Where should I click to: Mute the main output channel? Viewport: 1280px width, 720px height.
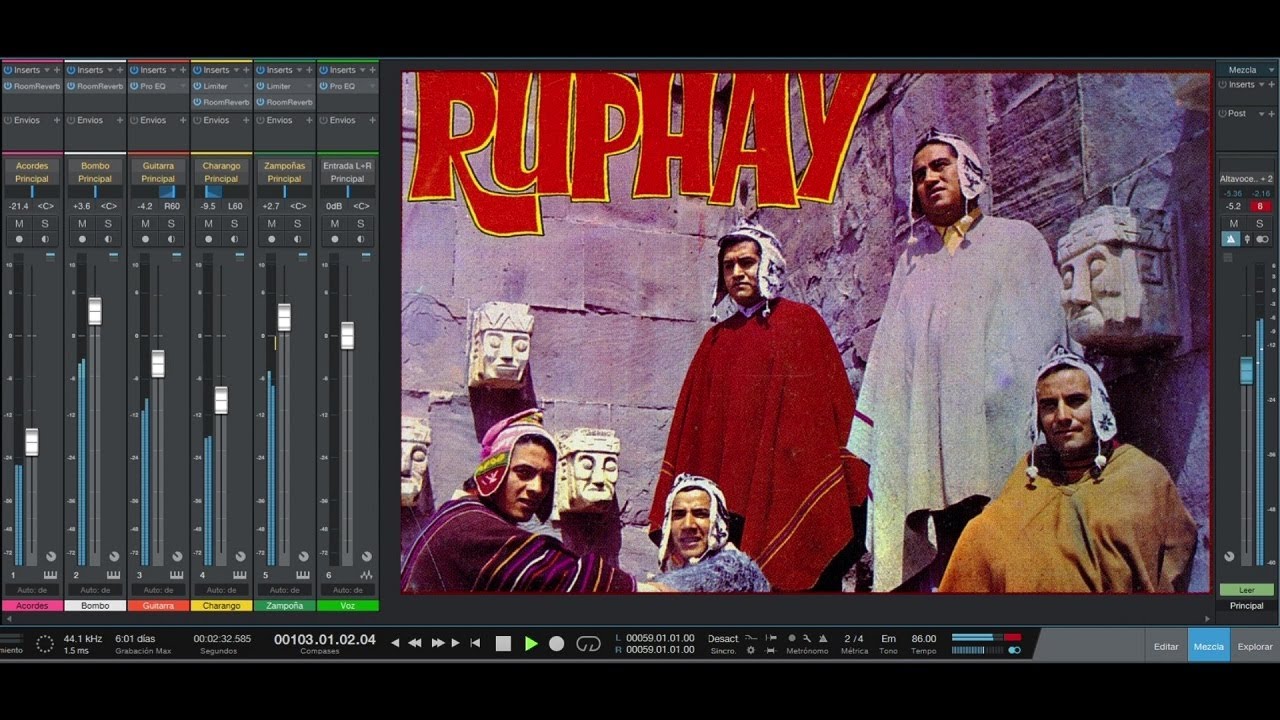1234,224
